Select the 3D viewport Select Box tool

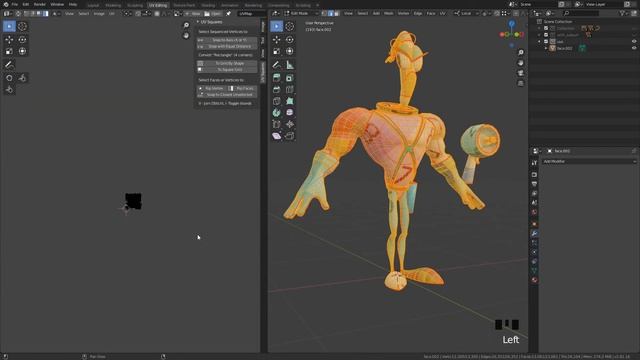coord(276,26)
